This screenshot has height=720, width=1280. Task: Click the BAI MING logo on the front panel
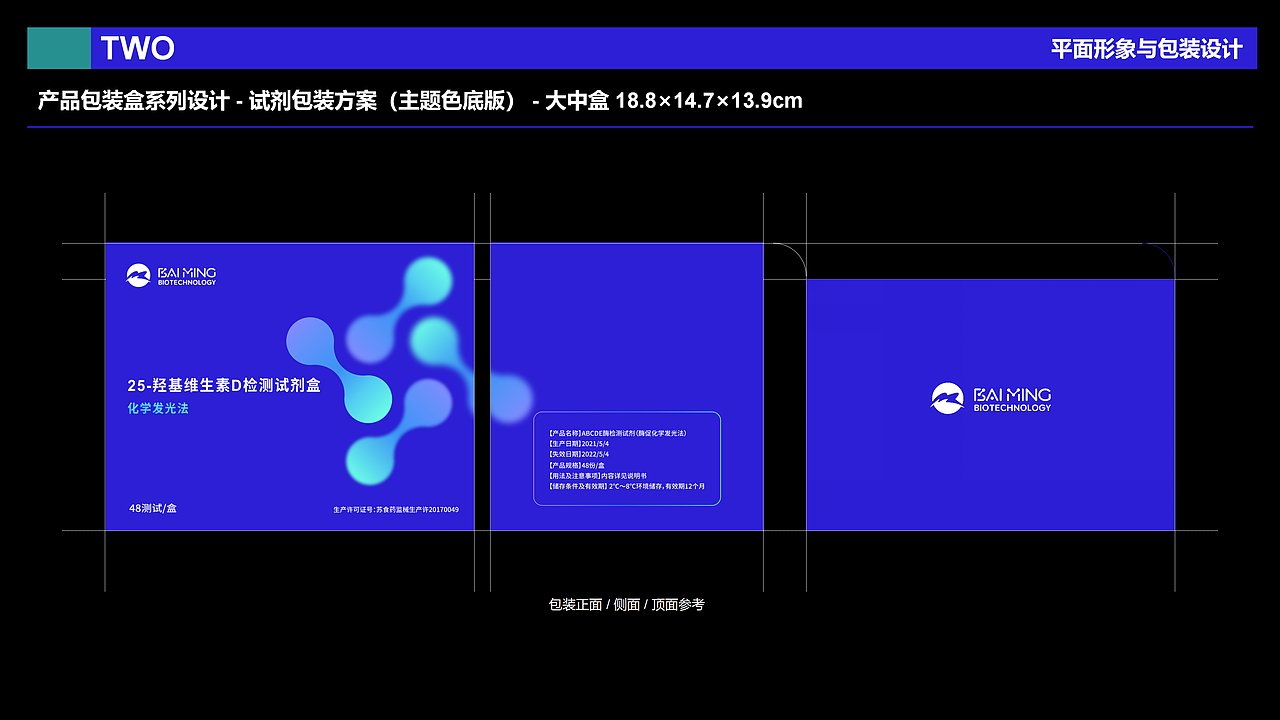pyautogui.click(x=171, y=276)
